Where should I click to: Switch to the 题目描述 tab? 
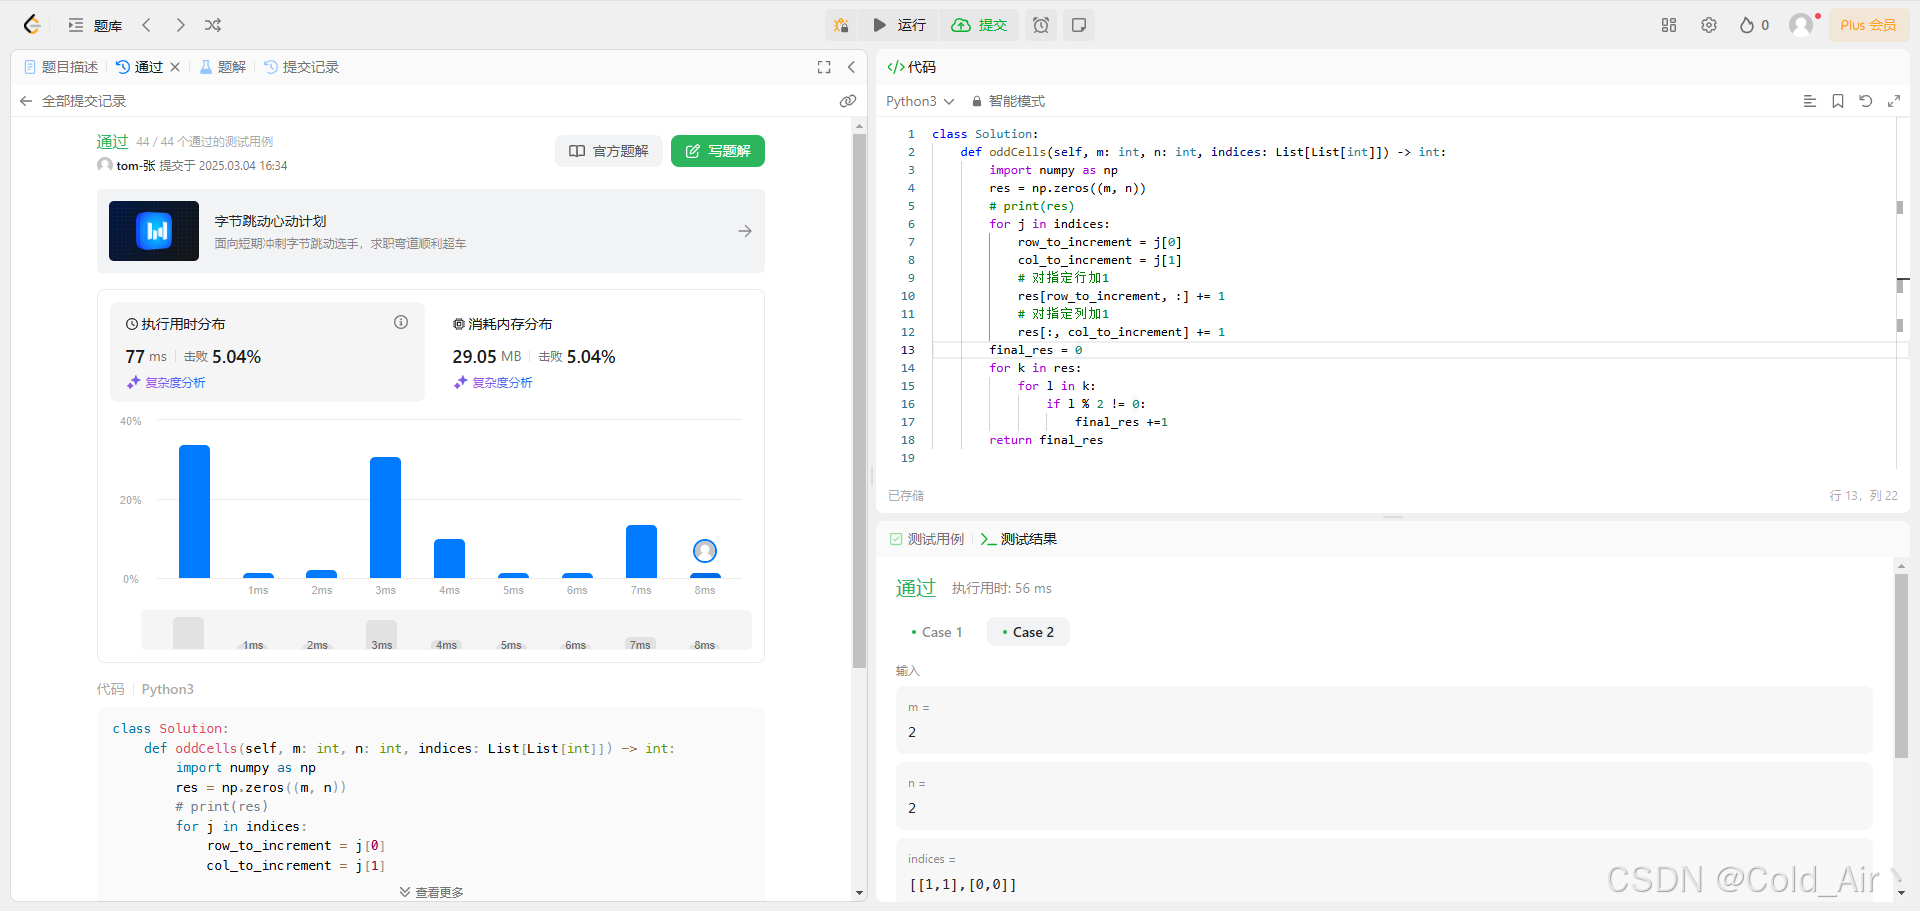(x=69, y=67)
